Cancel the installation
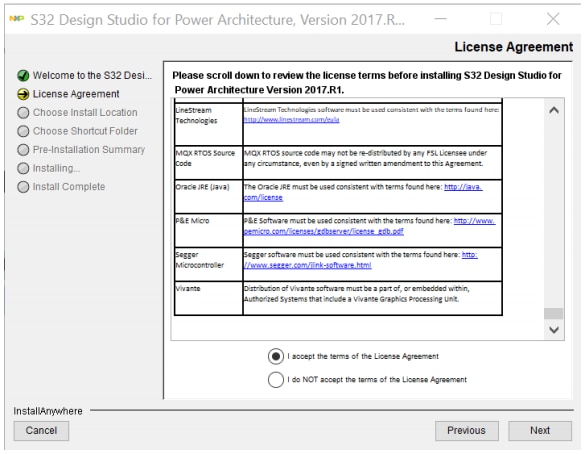Screen dimensions: 586x454 tap(41, 431)
